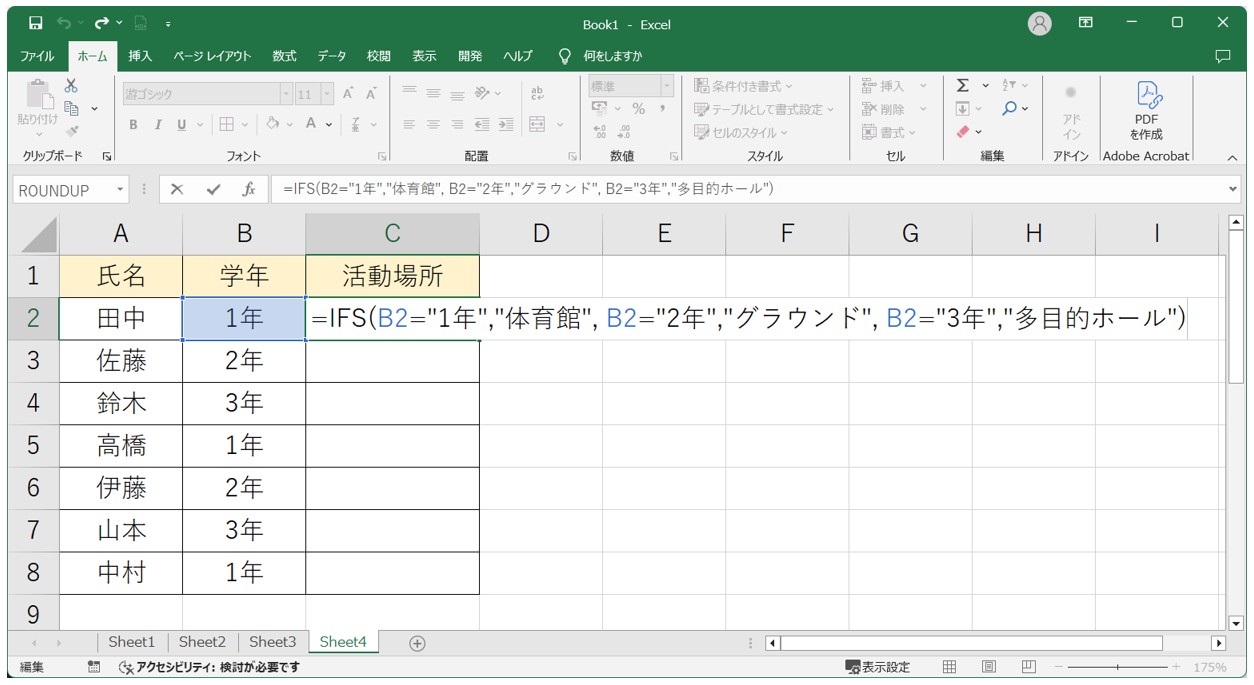Image resolution: width=1254 pixels, height=685 pixels.
Task: Select the Sheet2 tab
Action: tap(202, 642)
